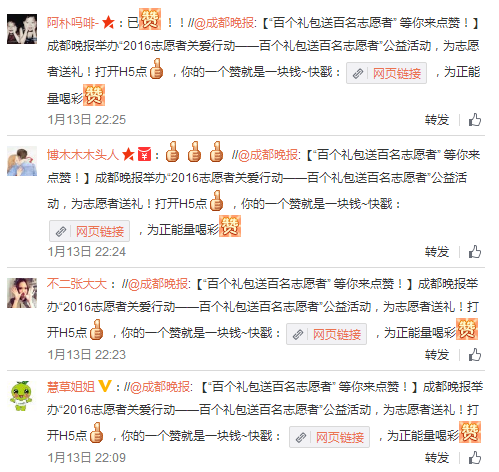Open 网页链接 in 阿朴吗啡-'s comment

[x=386, y=73]
